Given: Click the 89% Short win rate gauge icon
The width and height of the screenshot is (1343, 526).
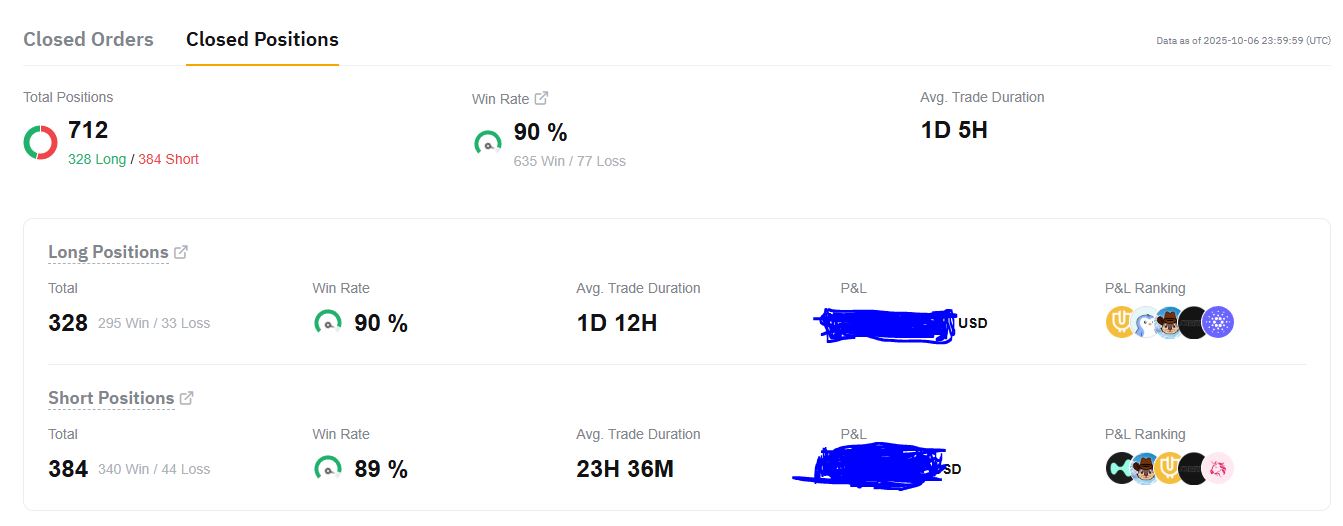Looking at the screenshot, I should [328, 468].
